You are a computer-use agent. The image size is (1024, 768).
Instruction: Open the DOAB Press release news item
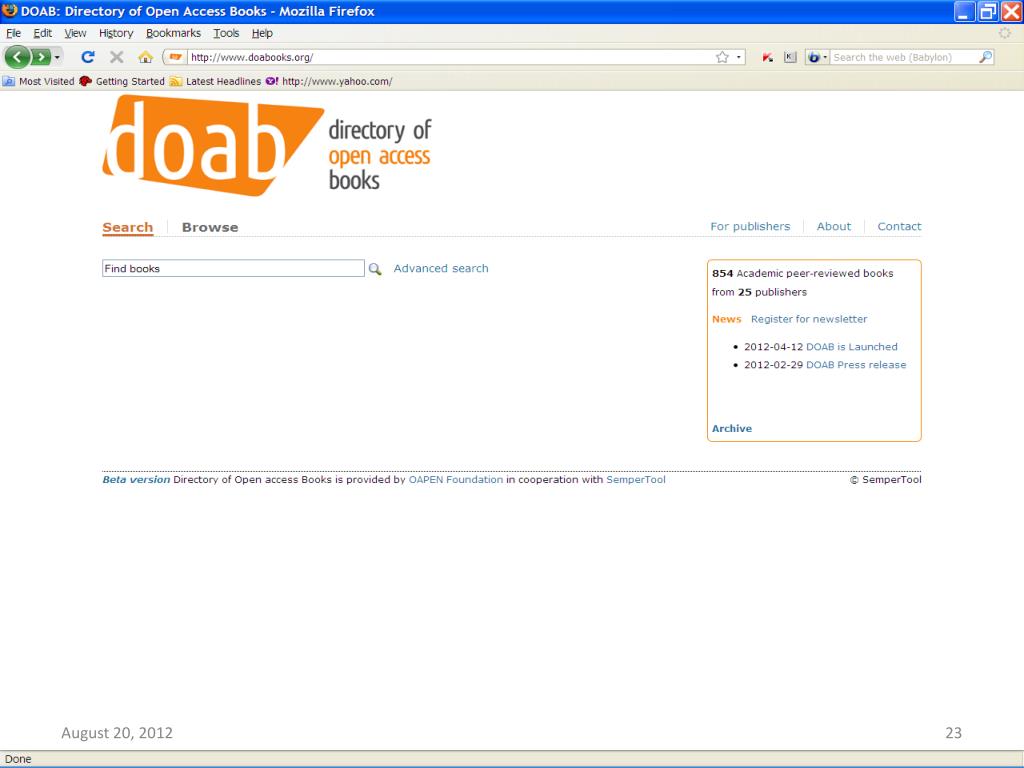click(x=856, y=365)
